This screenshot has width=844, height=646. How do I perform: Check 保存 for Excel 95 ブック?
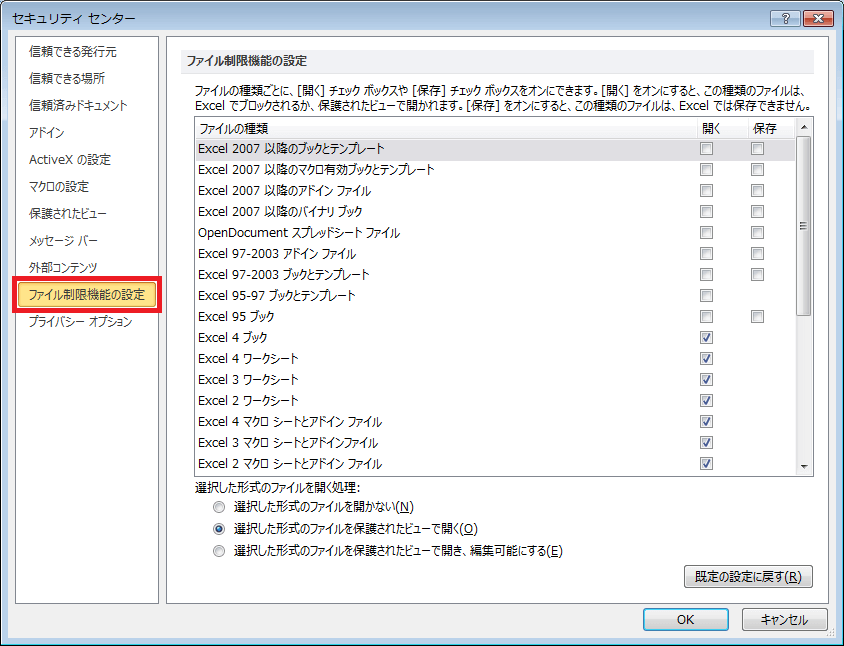coord(757,317)
